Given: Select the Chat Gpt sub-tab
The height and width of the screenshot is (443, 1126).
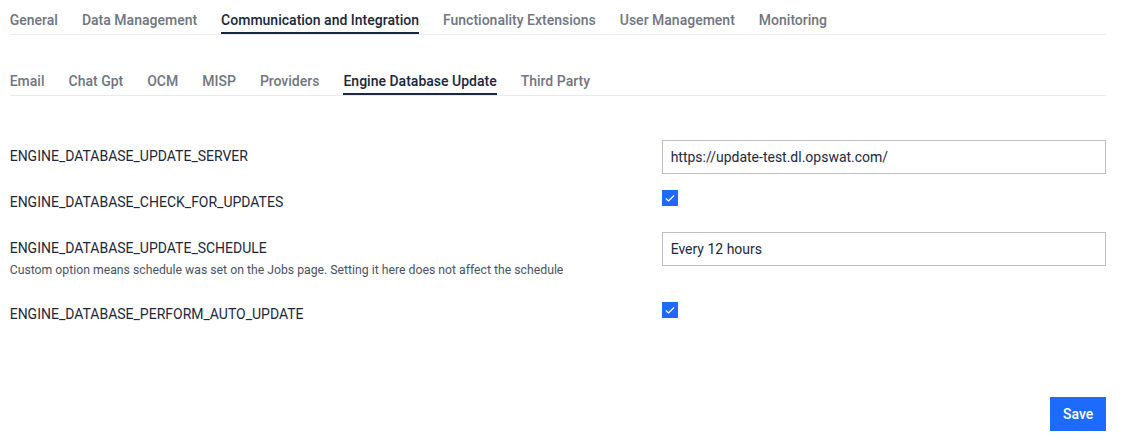Looking at the screenshot, I should click(96, 81).
